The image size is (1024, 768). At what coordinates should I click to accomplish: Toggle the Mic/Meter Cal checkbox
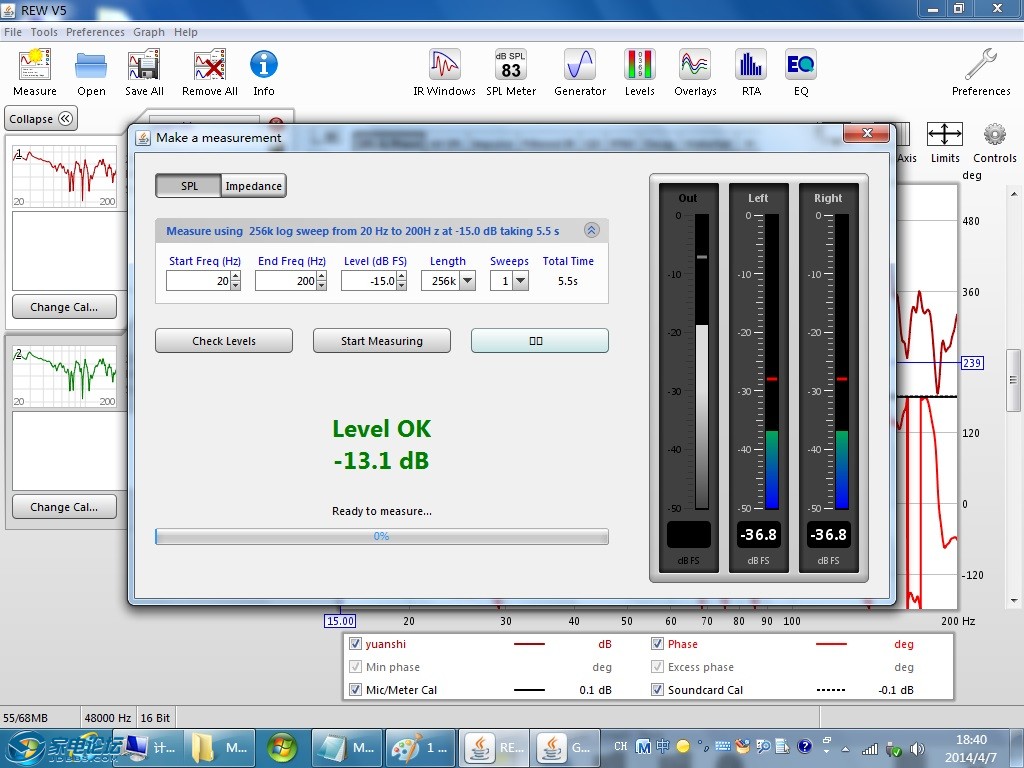click(355, 690)
